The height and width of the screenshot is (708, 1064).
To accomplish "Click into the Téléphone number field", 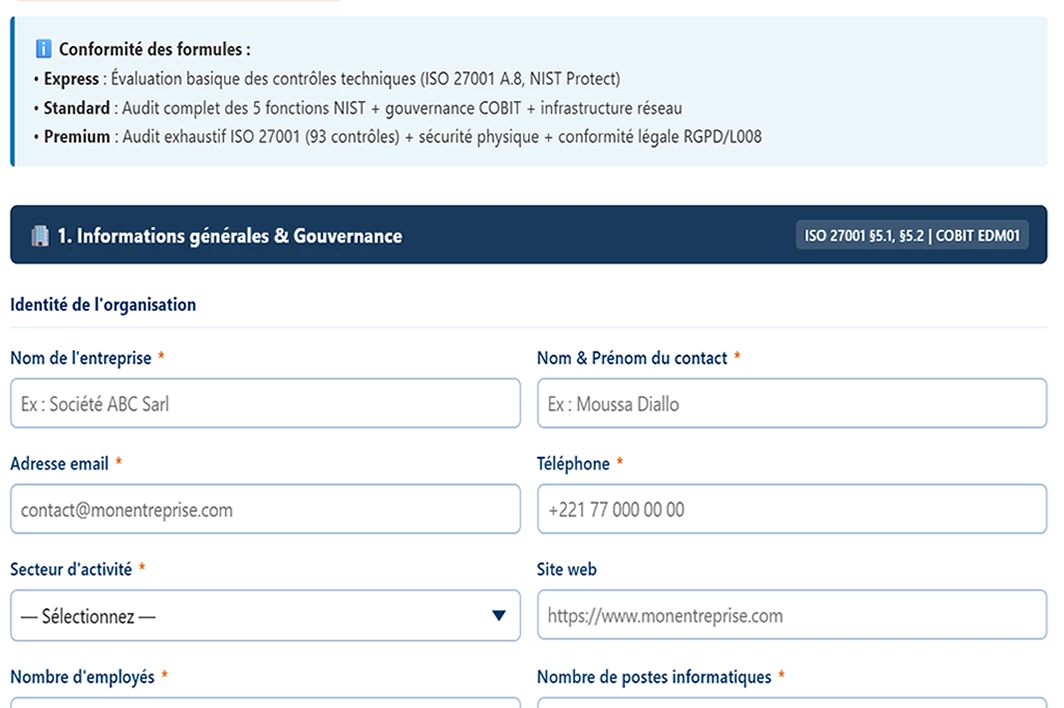I will coord(792,509).
